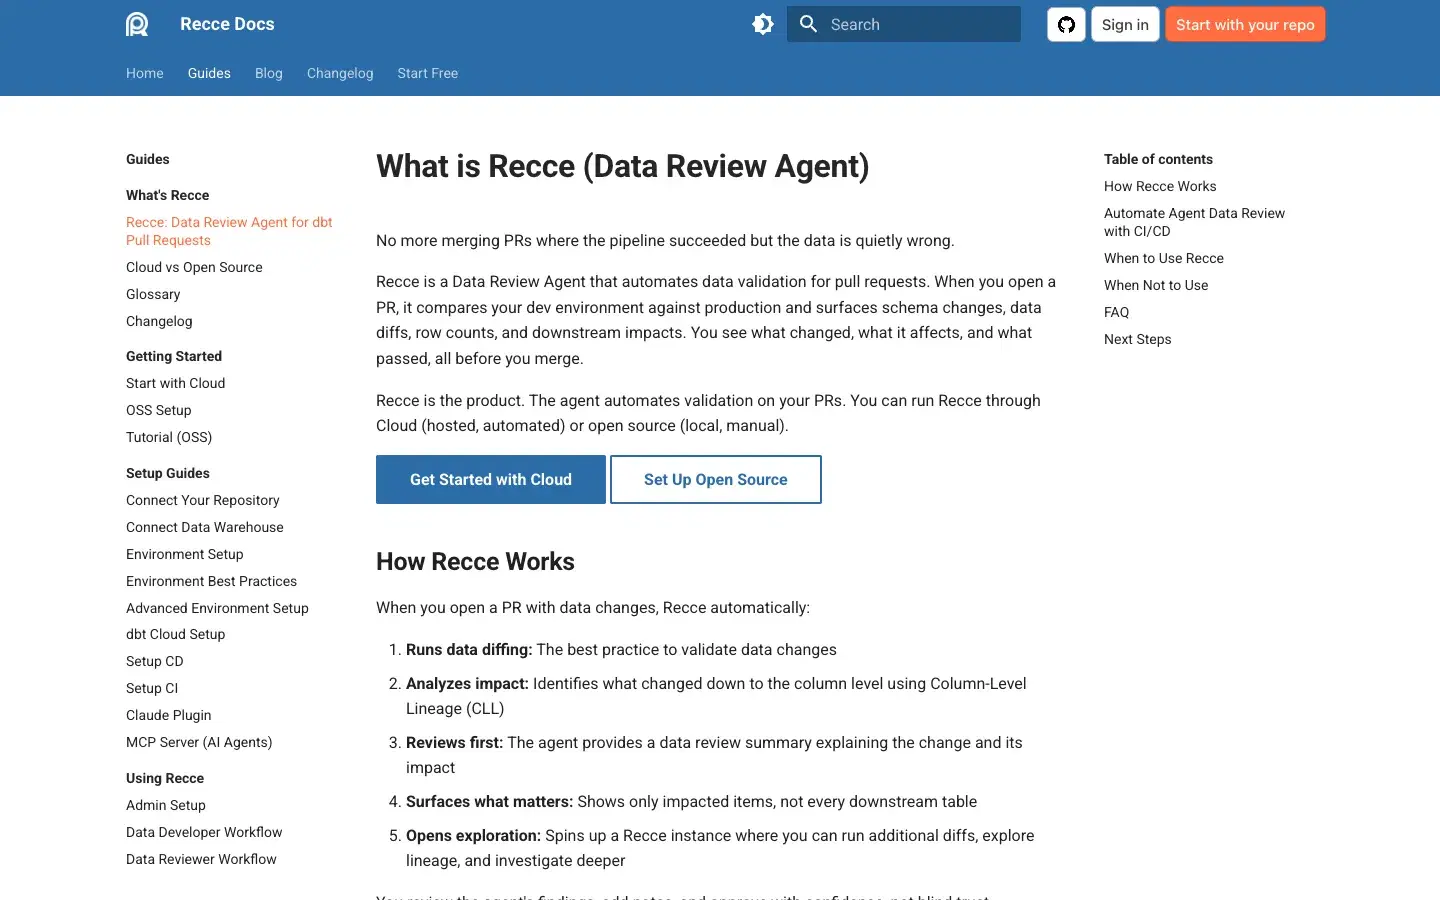Click the 'Analyzes impact:' list item

tap(716, 696)
